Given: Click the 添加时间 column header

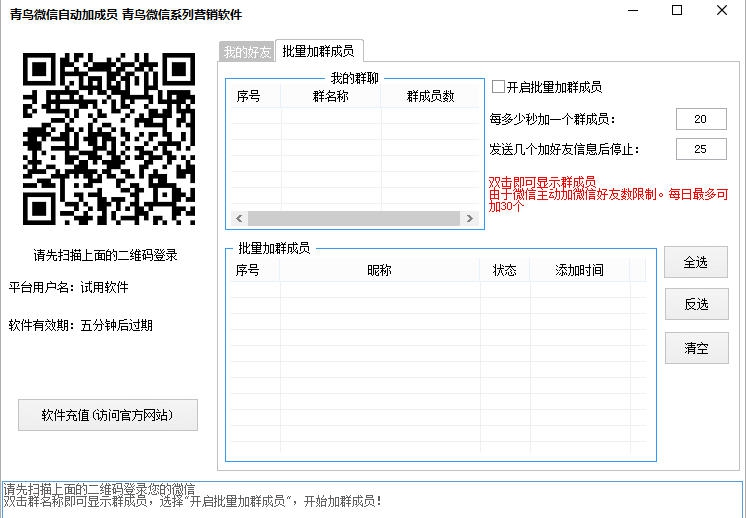Looking at the screenshot, I should 579,271.
